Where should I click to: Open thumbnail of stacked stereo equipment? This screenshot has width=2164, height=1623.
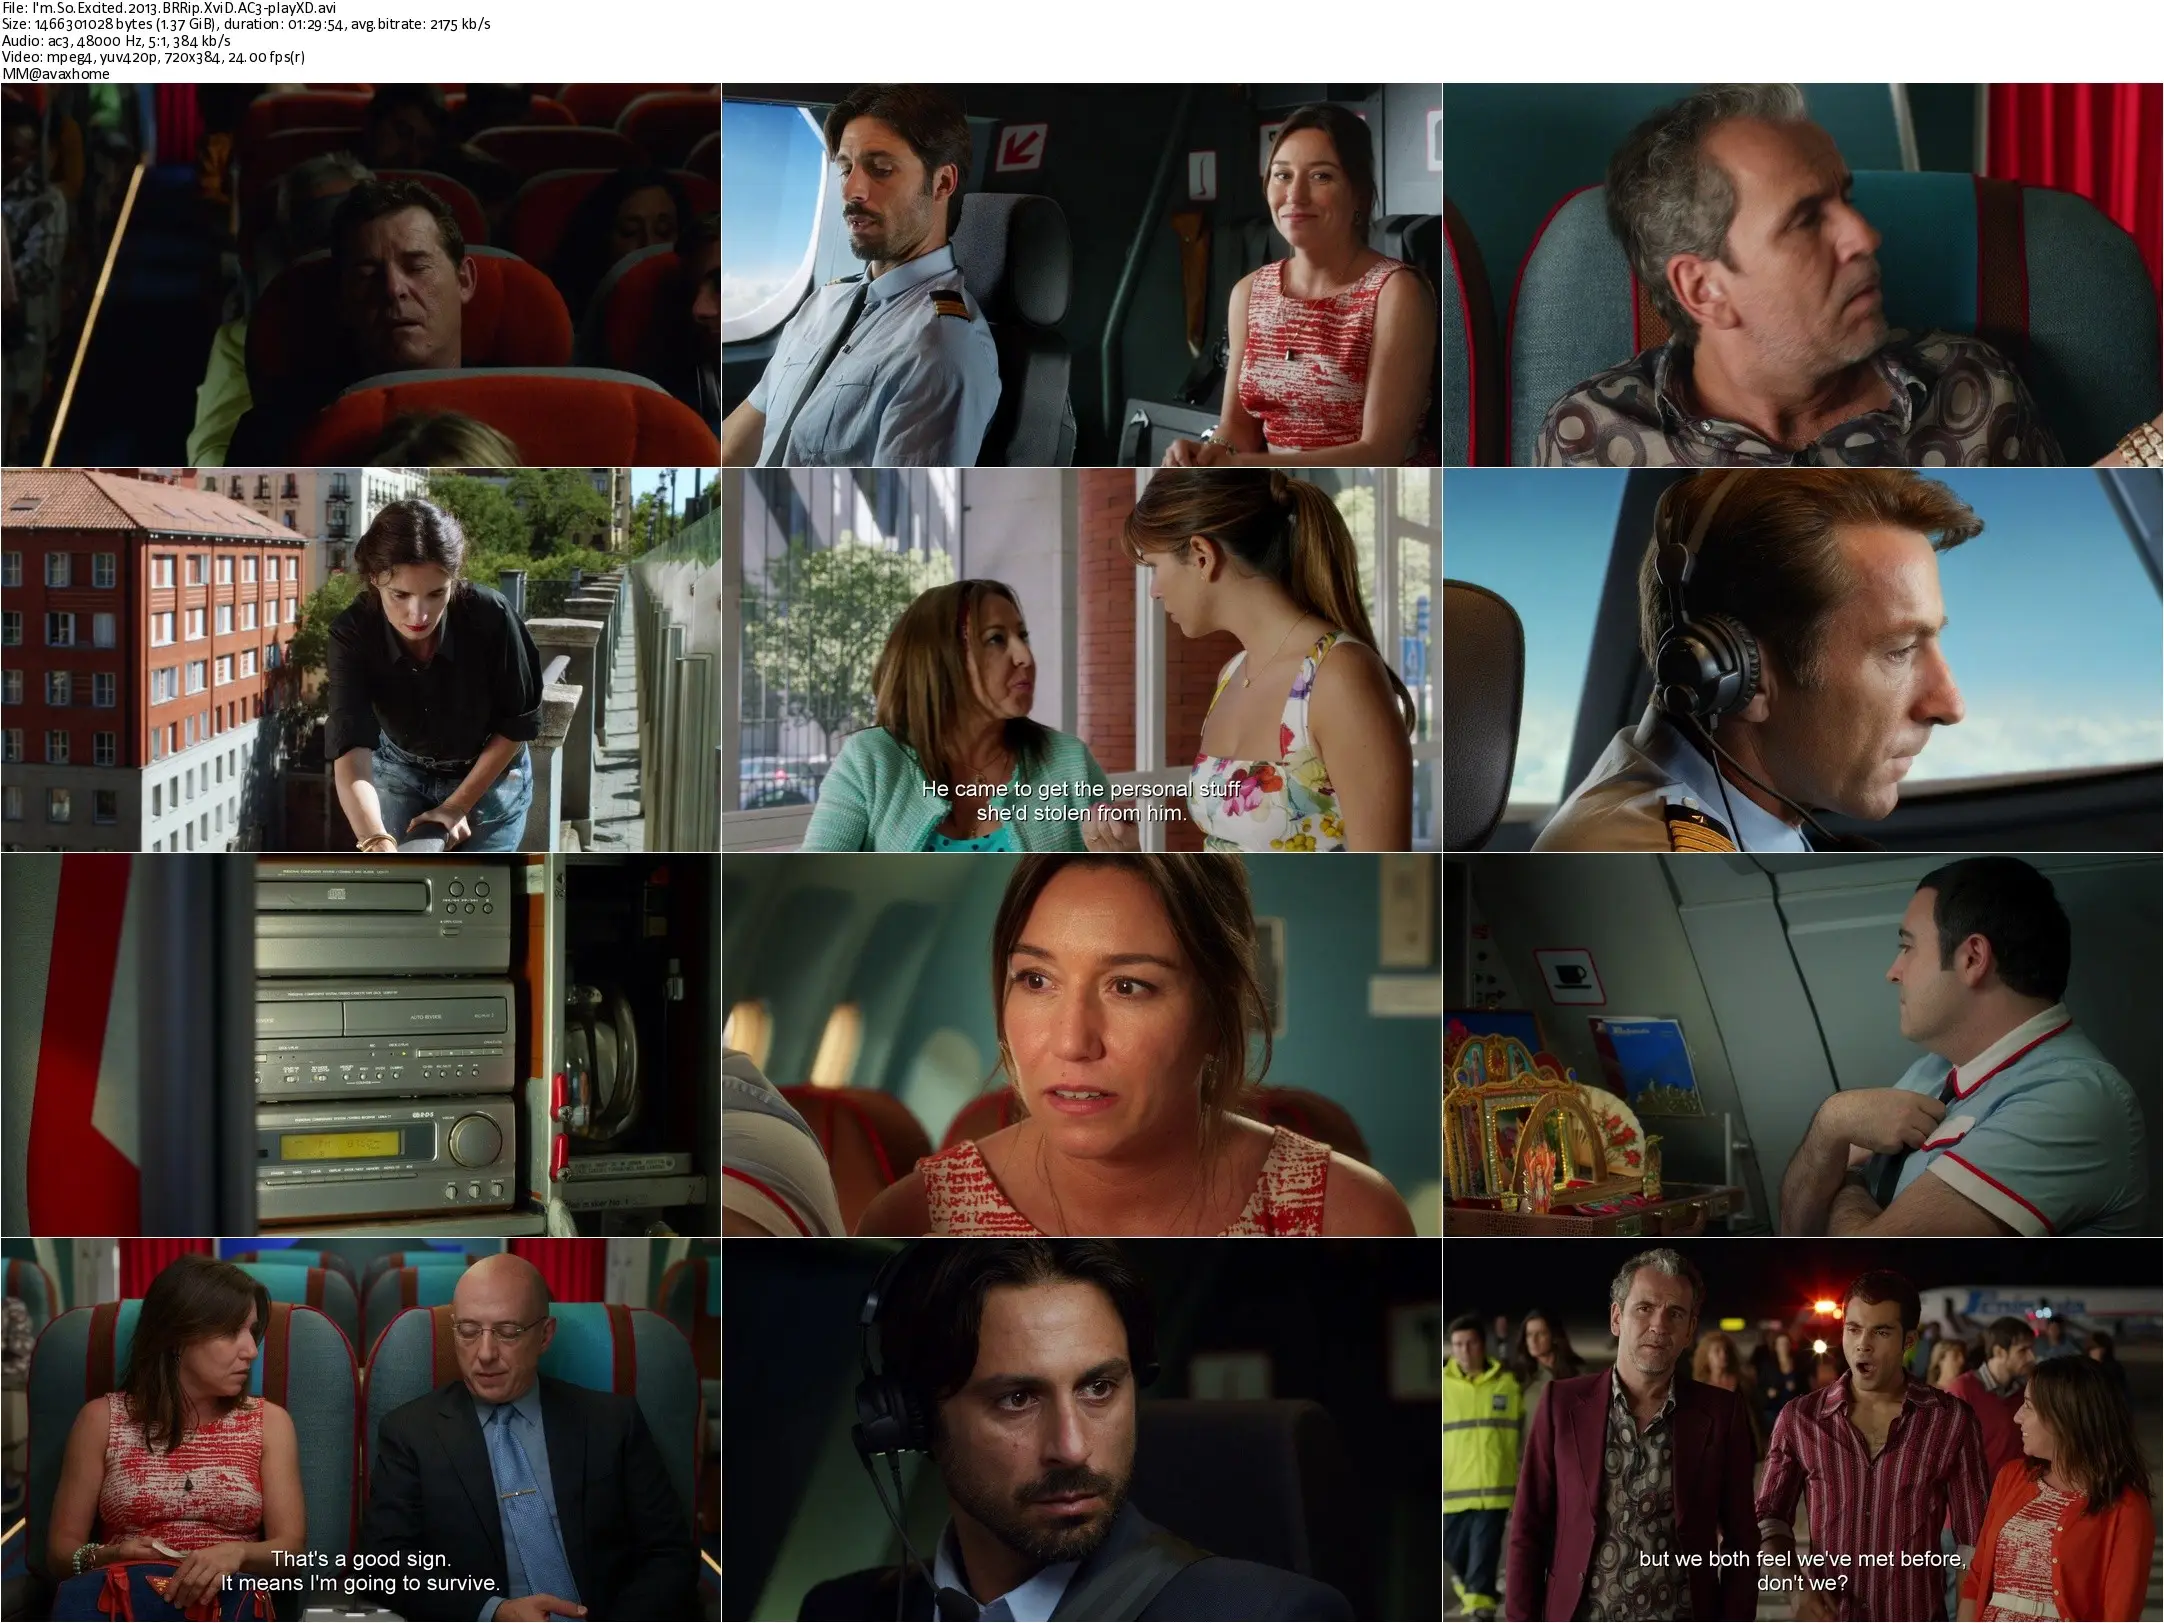360,1045
